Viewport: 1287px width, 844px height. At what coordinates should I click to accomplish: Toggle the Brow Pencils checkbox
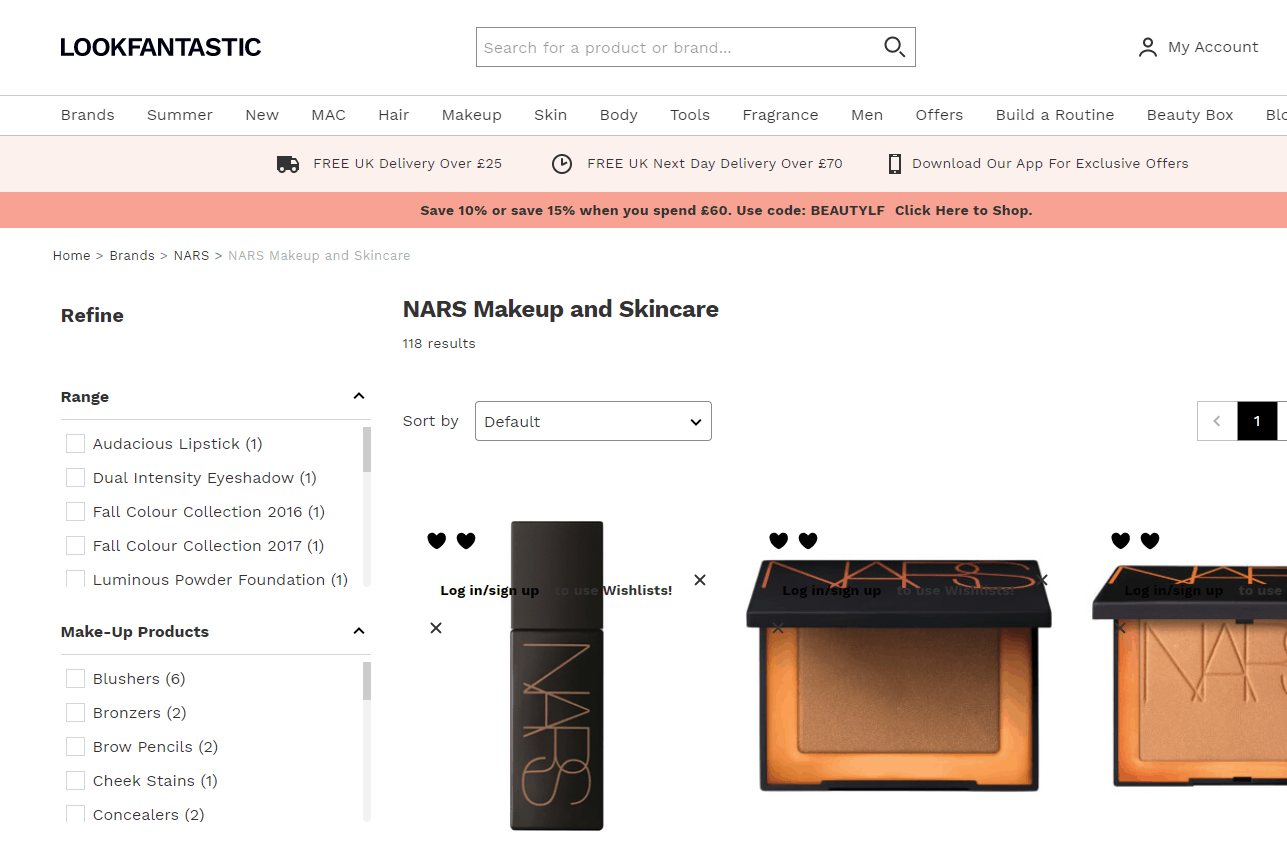pyautogui.click(x=75, y=747)
